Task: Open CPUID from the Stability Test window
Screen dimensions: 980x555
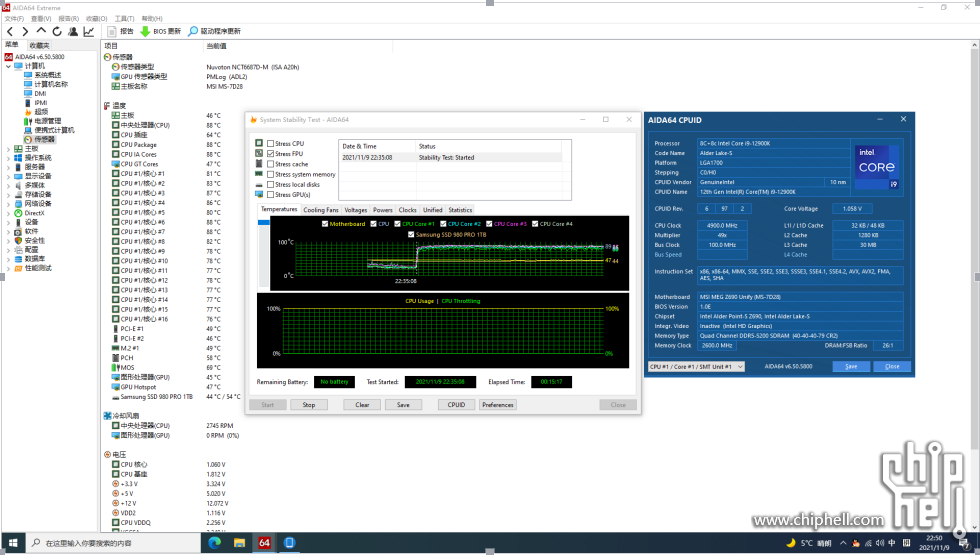Action: point(456,405)
